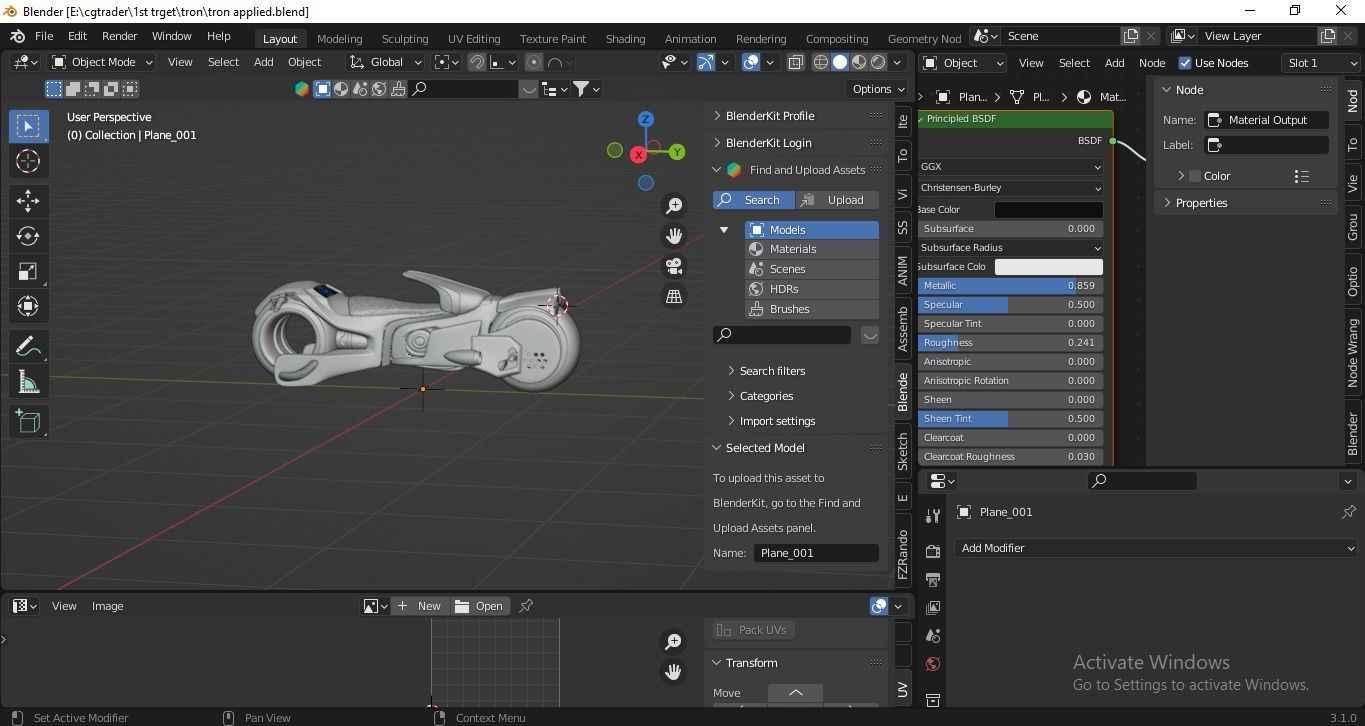Select the 3D Cursor tool
The image size is (1365, 726).
[x=28, y=161]
